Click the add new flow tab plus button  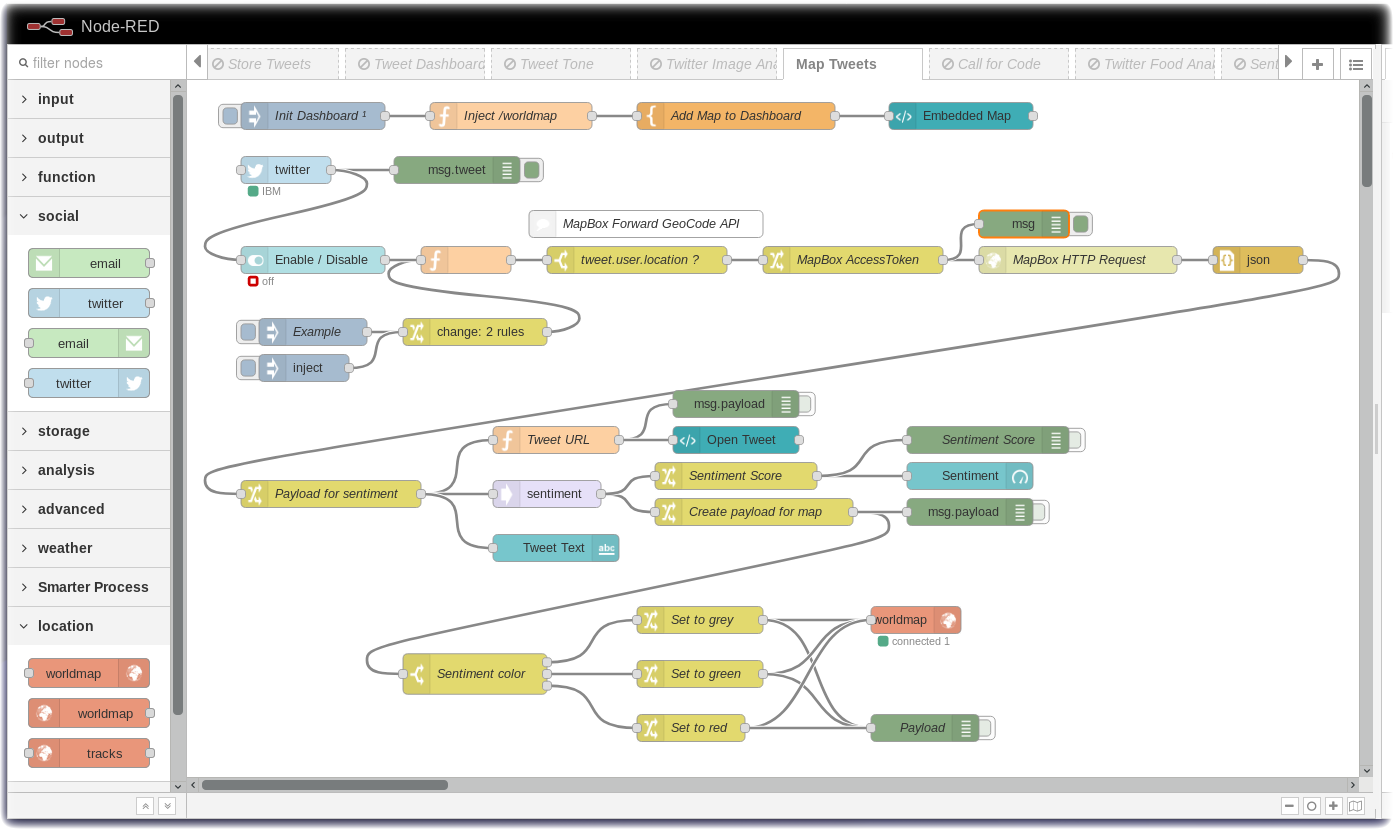point(1317,64)
